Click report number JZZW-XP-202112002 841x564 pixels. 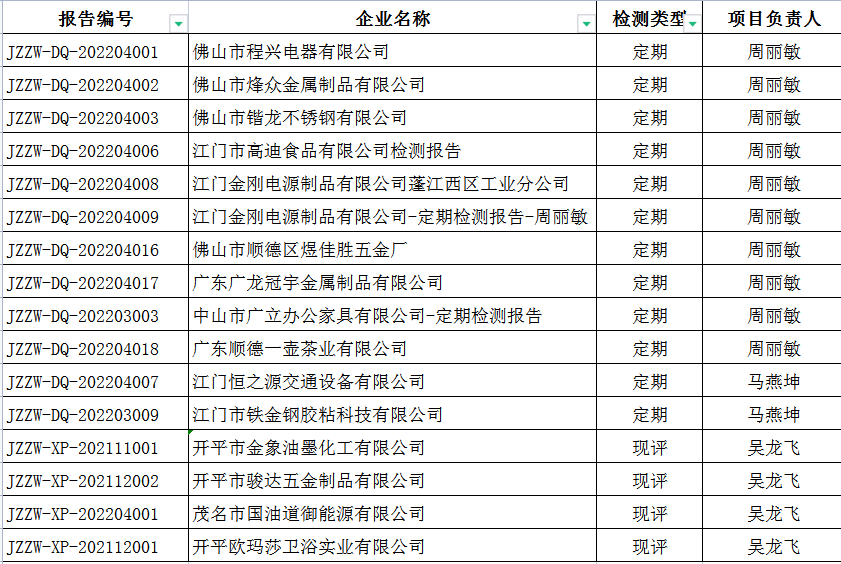pos(83,481)
